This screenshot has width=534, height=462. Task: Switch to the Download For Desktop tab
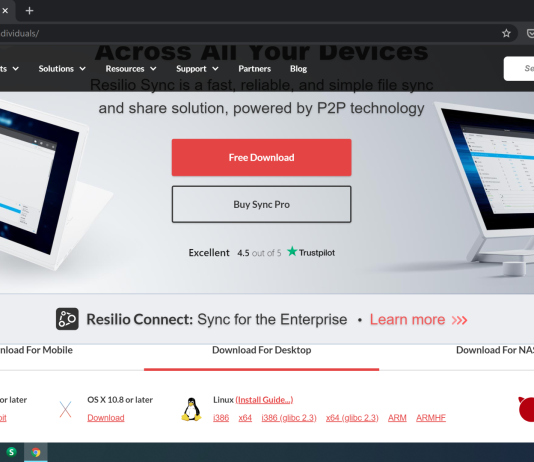click(x=262, y=350)
